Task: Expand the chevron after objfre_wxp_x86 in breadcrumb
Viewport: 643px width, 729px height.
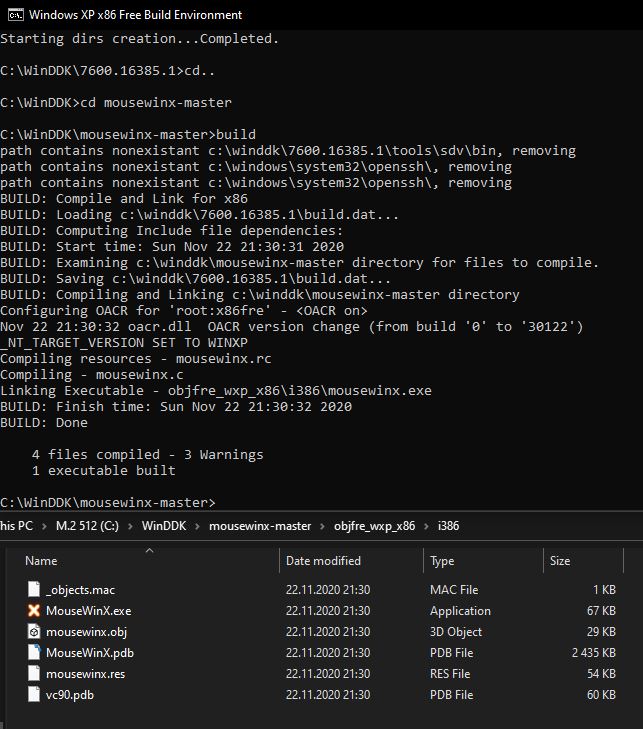Action: coord(426,526)
